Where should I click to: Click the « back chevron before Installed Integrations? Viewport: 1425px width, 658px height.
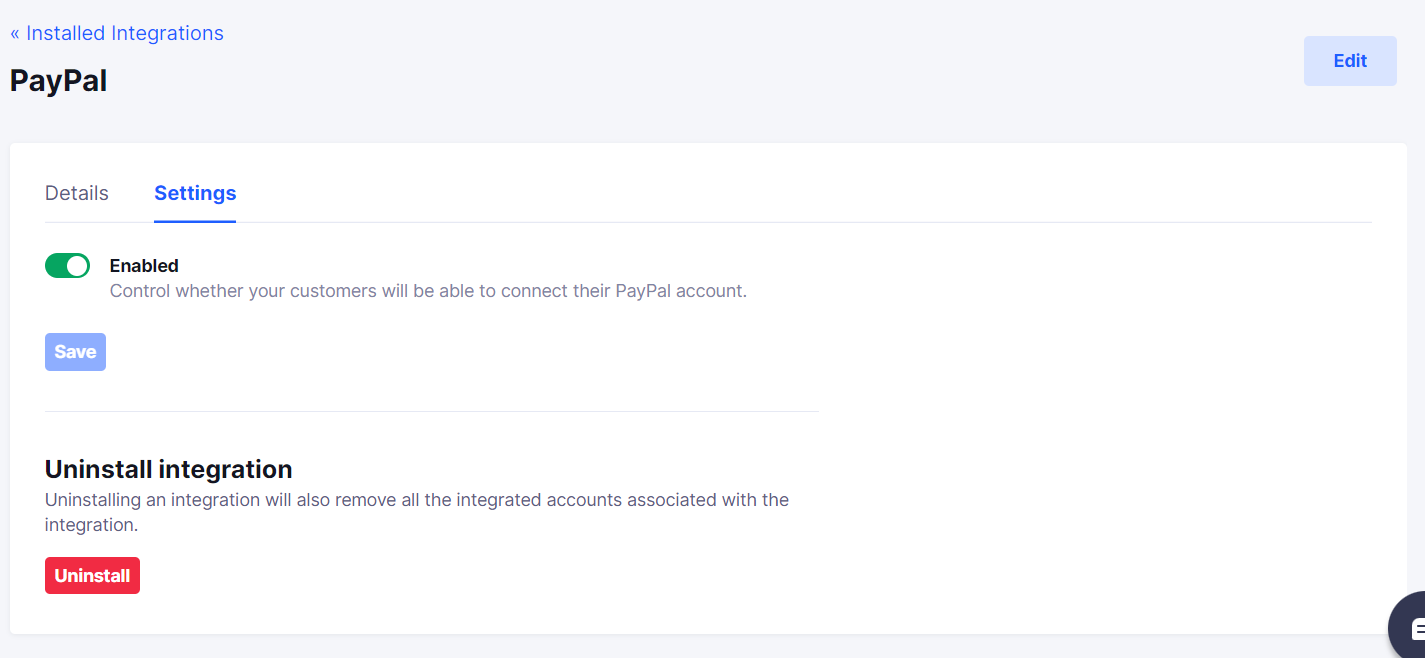click(x=15, y=33)
